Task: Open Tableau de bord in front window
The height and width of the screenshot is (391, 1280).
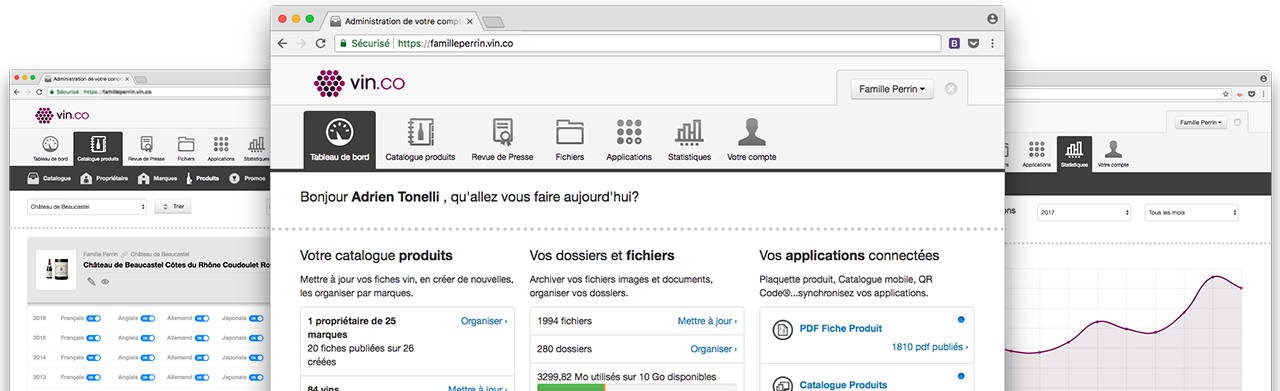Action: (340, 139)
